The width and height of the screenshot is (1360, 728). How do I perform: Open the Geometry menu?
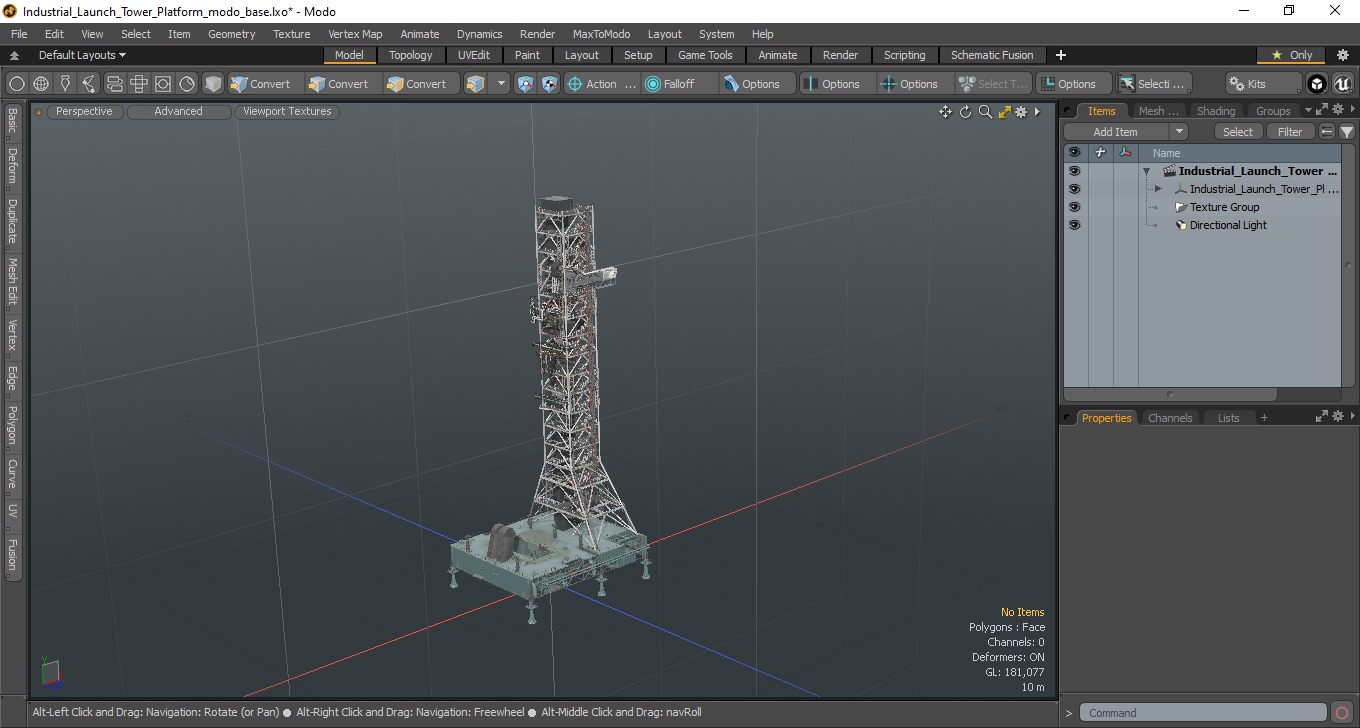[x=231, y=34]
